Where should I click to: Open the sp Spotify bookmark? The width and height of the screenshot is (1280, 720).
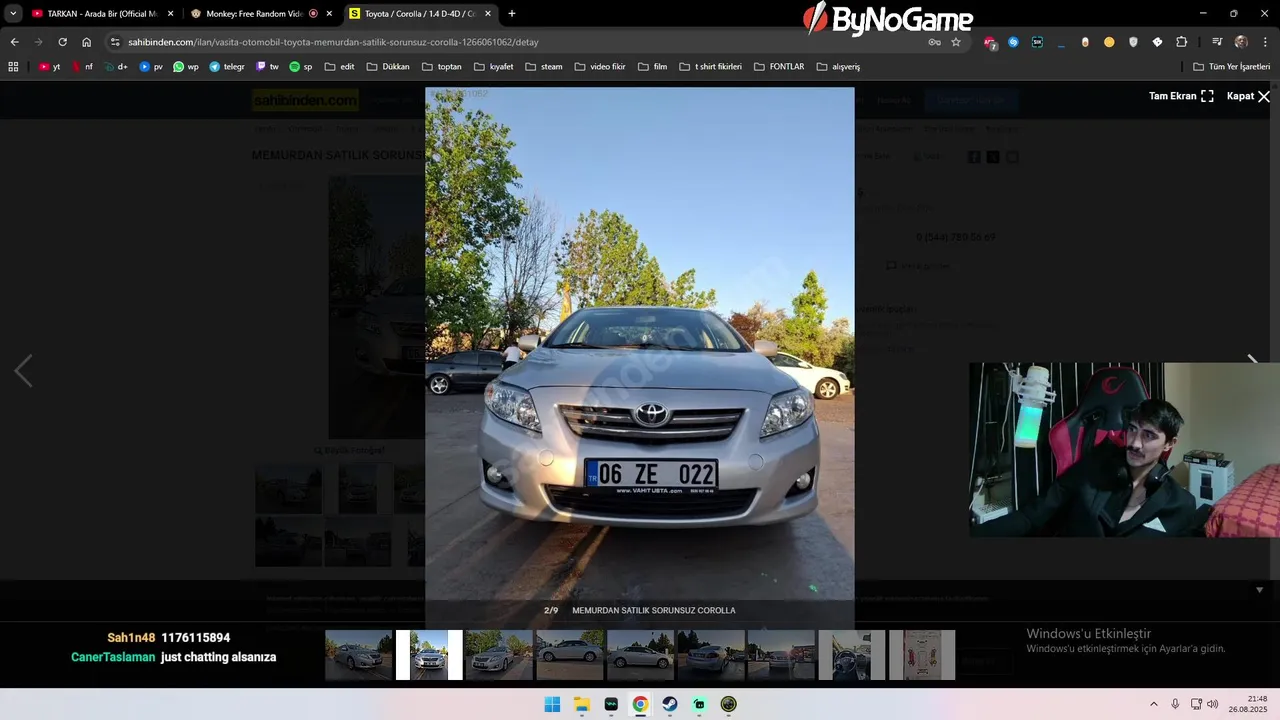(301, 66)
